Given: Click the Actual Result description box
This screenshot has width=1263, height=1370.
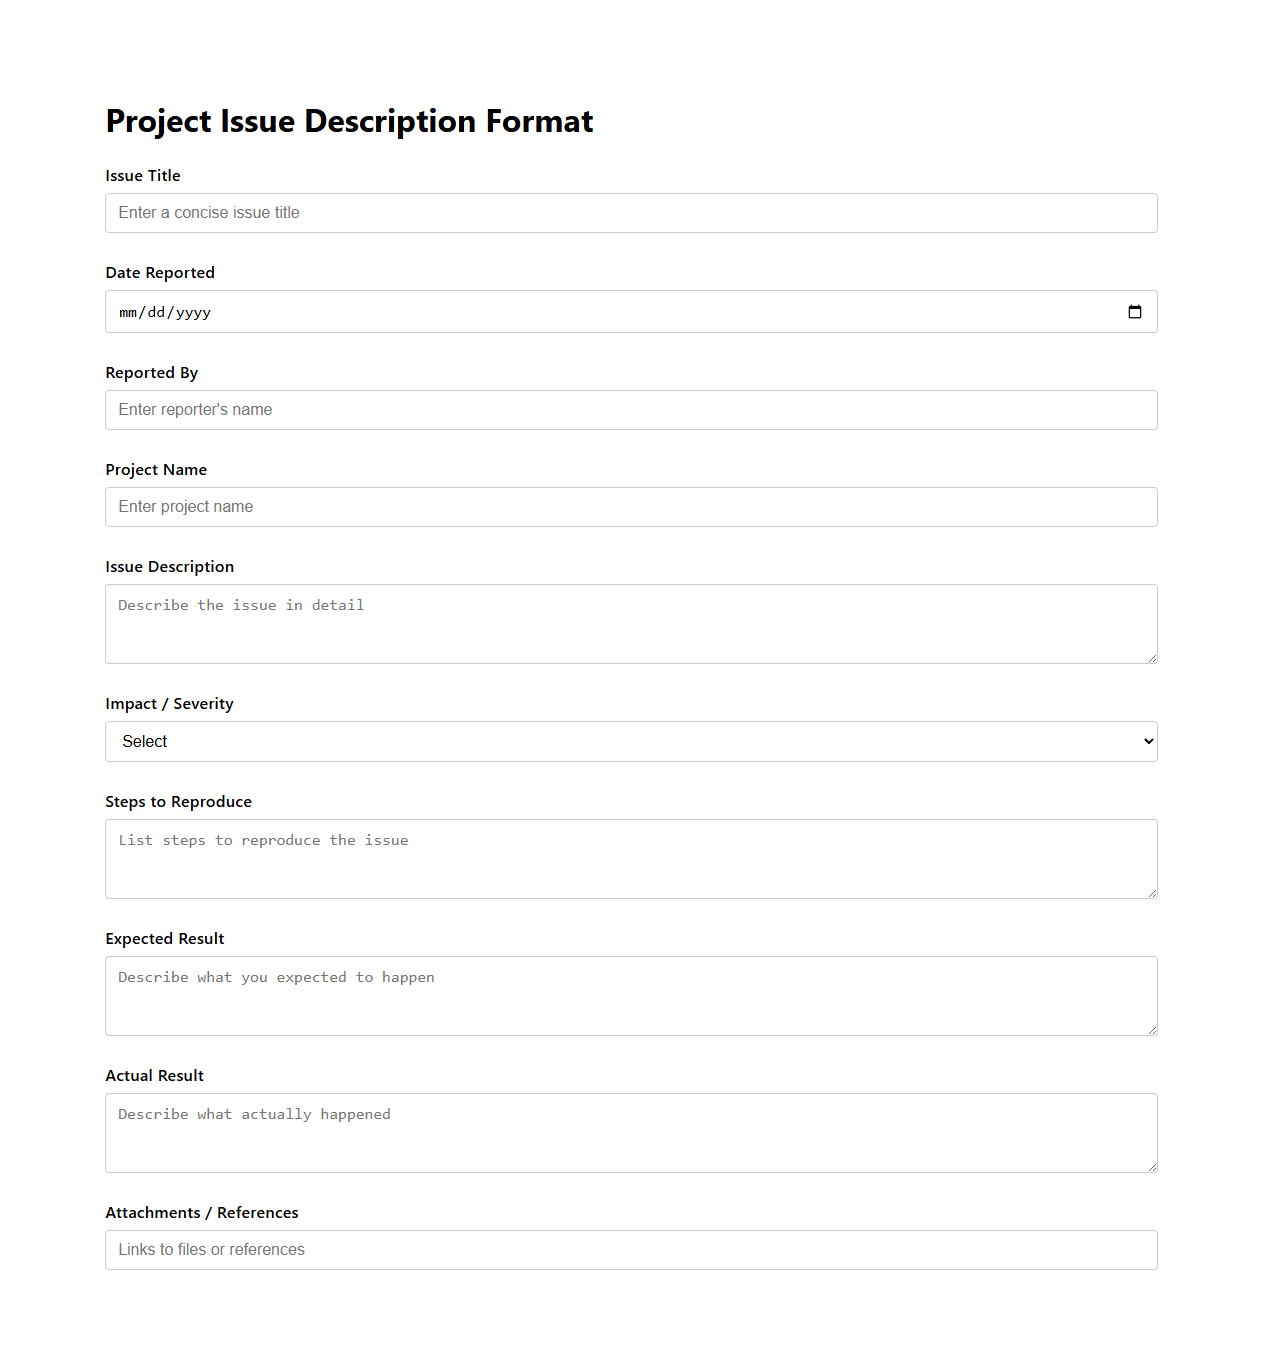Looking at the screenshot, I should click(631, 1129).
